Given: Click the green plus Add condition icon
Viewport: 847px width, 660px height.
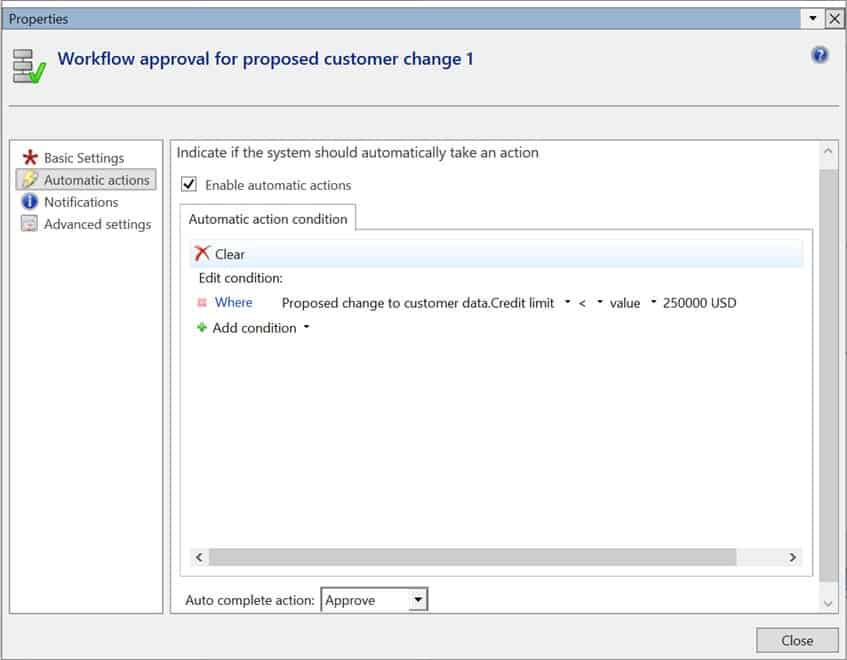Looking at the screenshot, I should click(201, 327).
